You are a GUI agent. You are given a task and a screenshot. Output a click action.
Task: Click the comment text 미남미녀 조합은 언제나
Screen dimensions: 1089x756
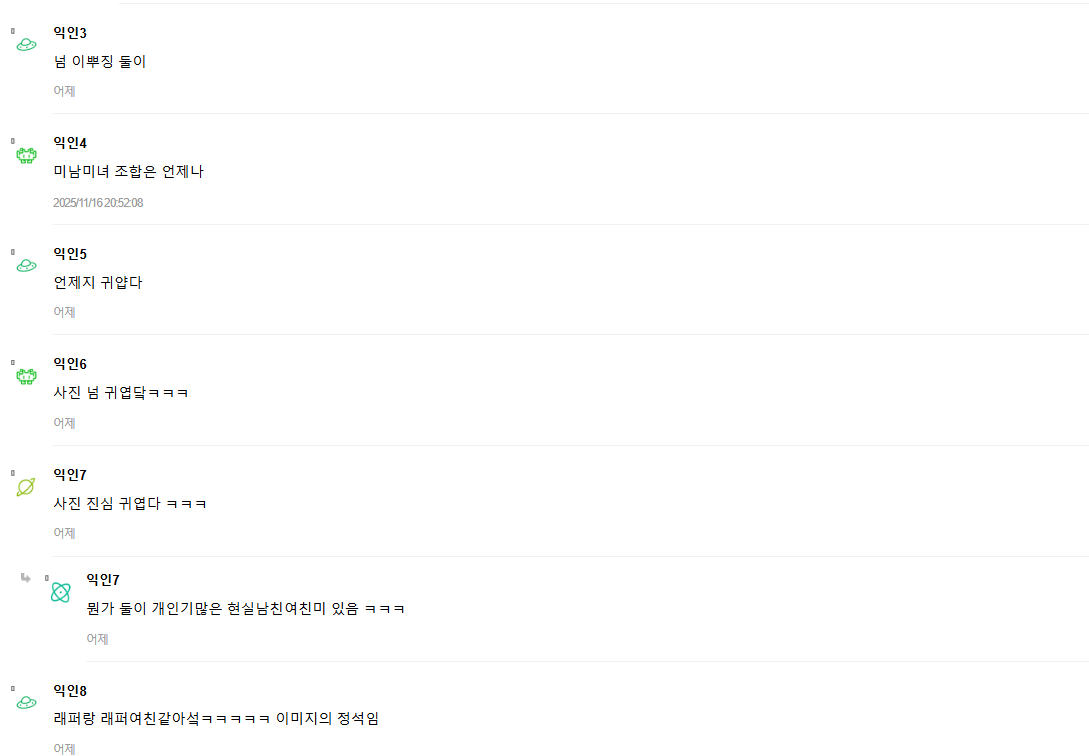[x=128, y=171]
